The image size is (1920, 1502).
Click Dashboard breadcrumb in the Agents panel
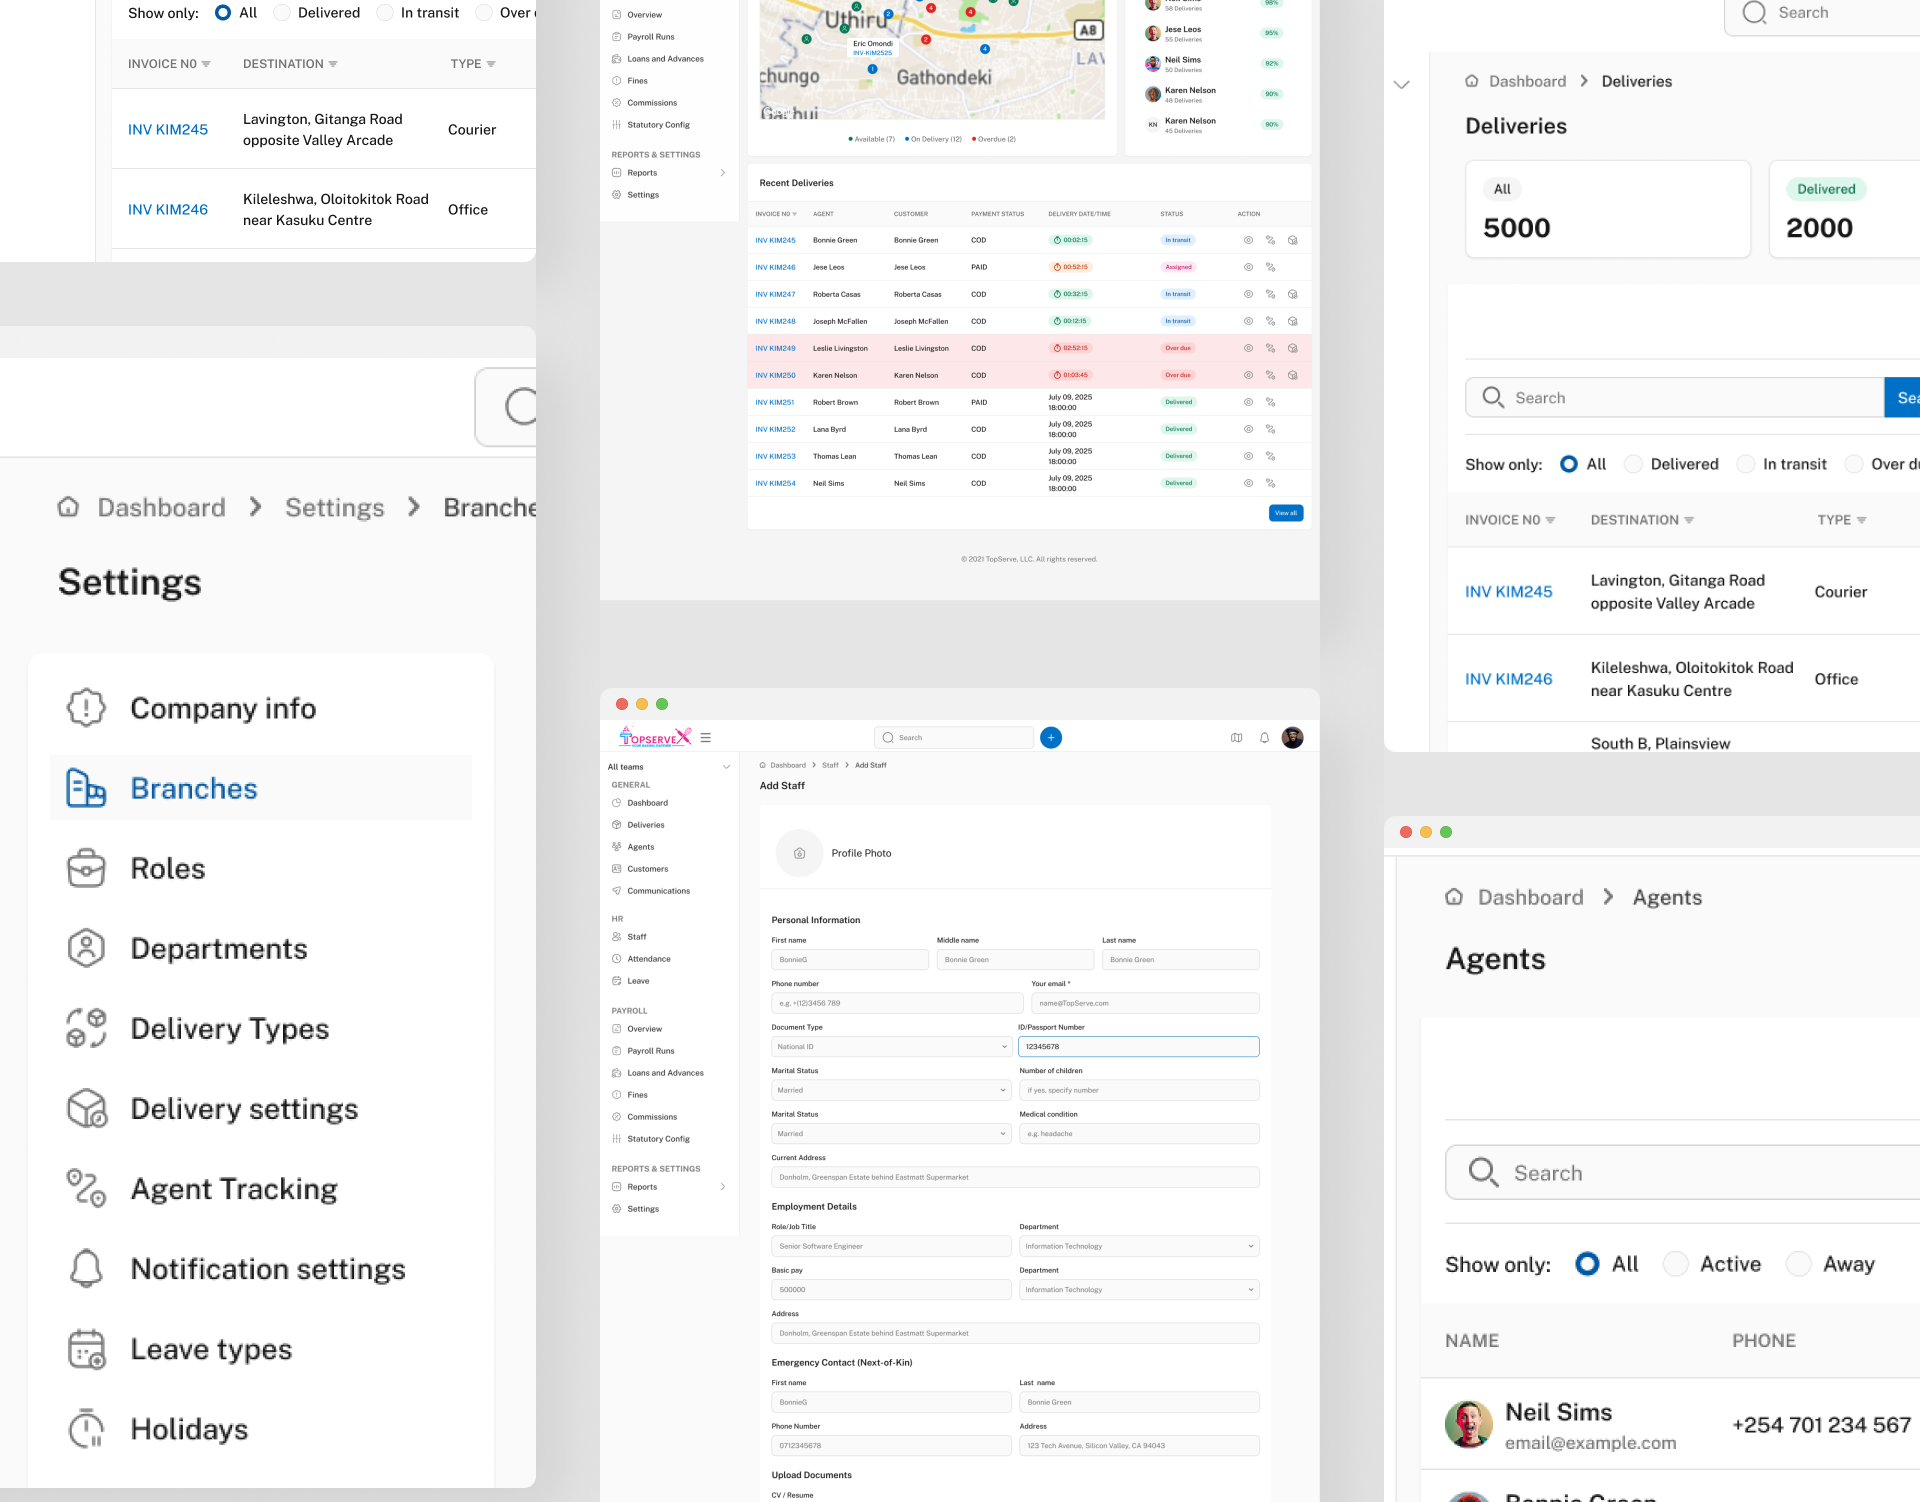[x=1530, y=897]
